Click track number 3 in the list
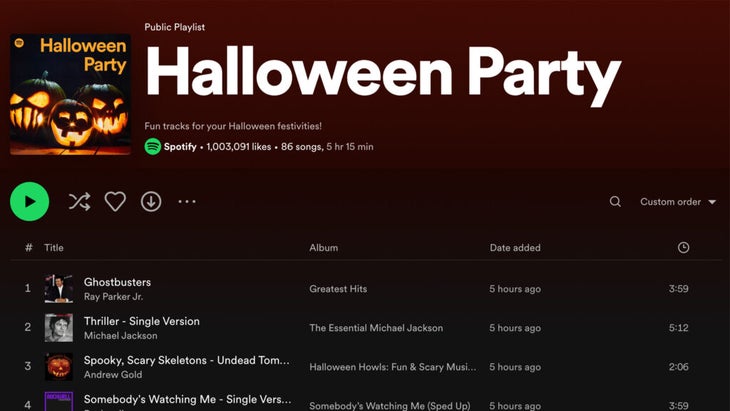Viewport: 730px width, 411px height. click(x=28, y=366)
